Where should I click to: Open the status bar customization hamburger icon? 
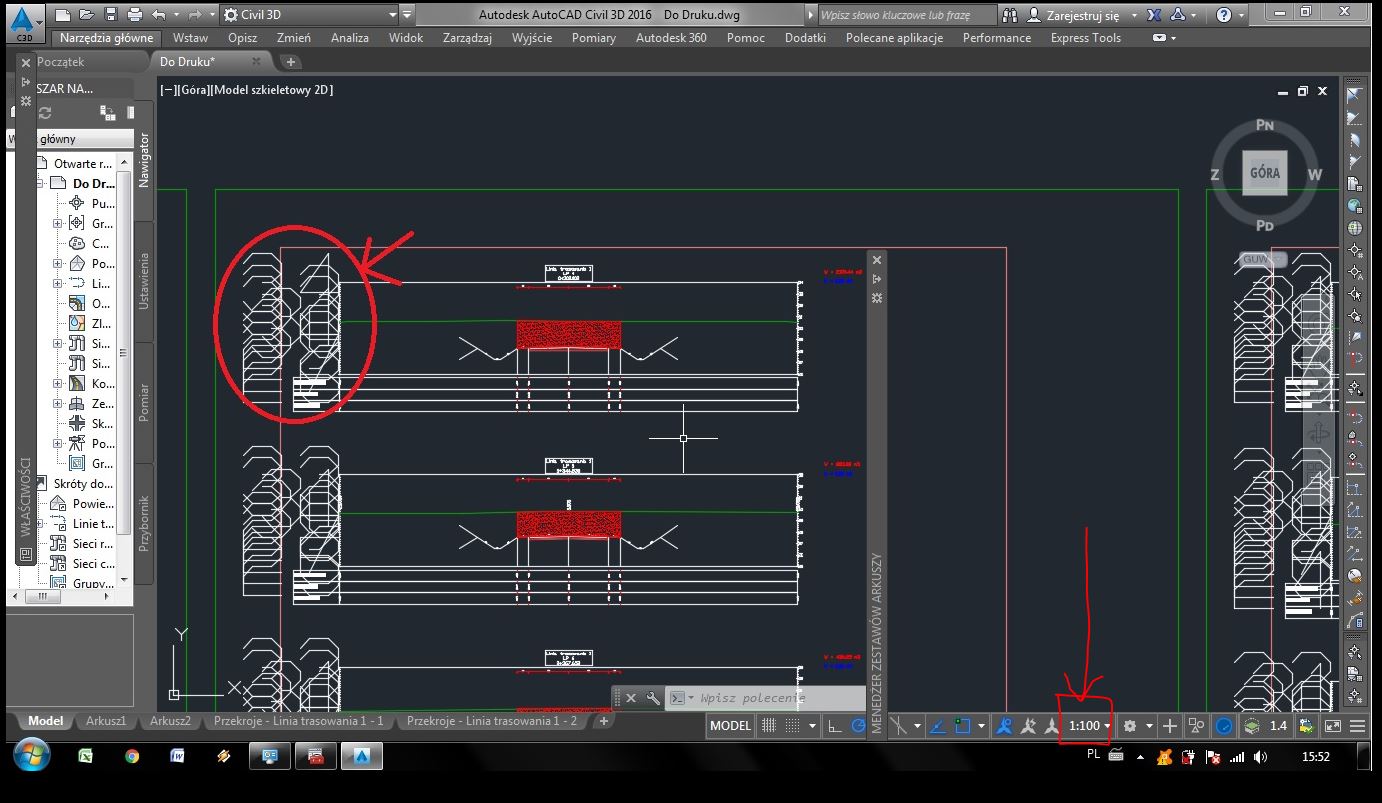(1356, 725)
